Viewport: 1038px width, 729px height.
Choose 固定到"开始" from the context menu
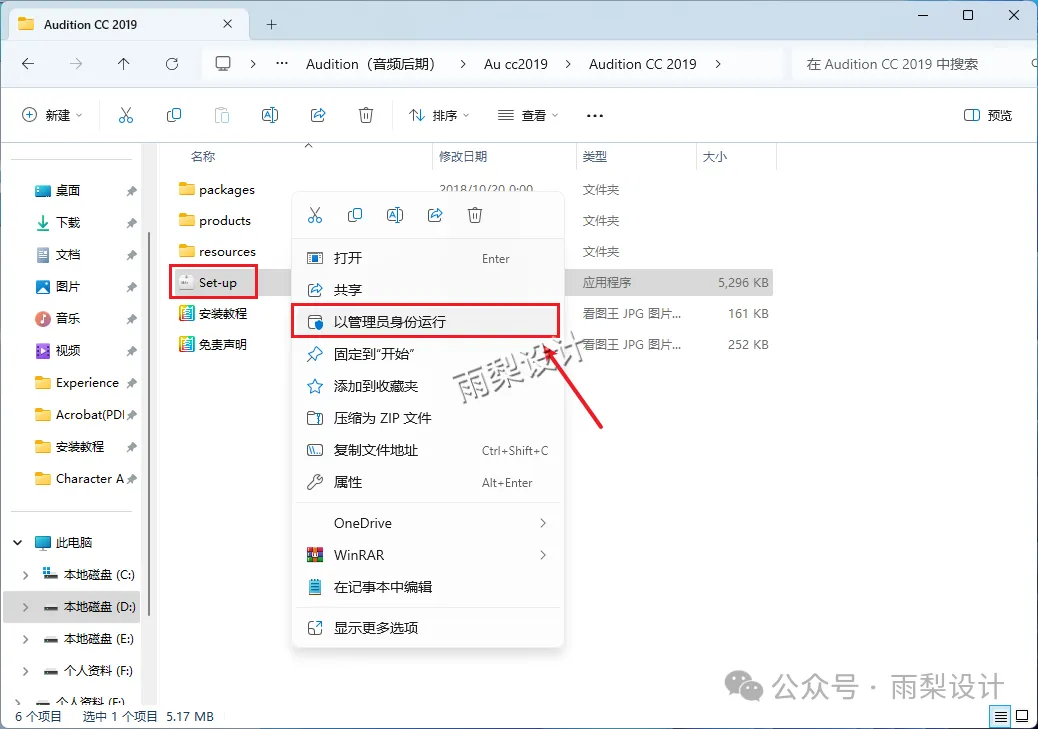click(x=428, y=354)
